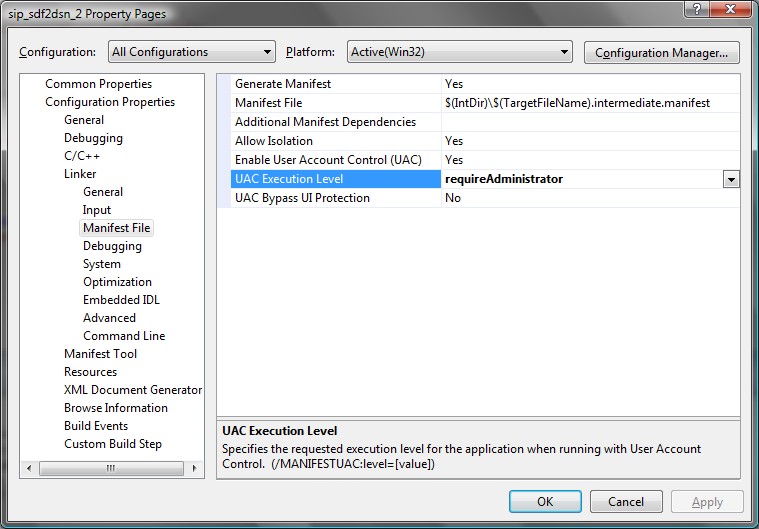This screenshot has height=529, width=759.
Task: Click the UAC Bypass UI Protection No value
Action: click(453, 197)
